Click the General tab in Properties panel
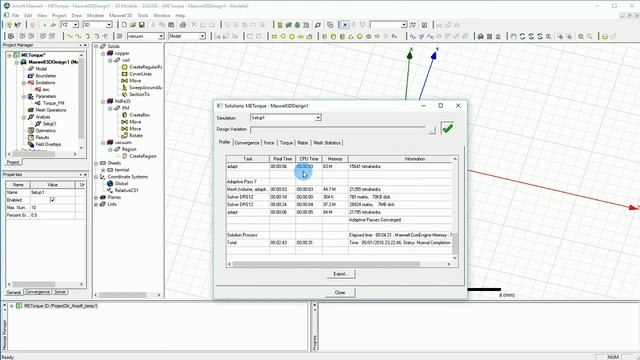 [13, 292]
